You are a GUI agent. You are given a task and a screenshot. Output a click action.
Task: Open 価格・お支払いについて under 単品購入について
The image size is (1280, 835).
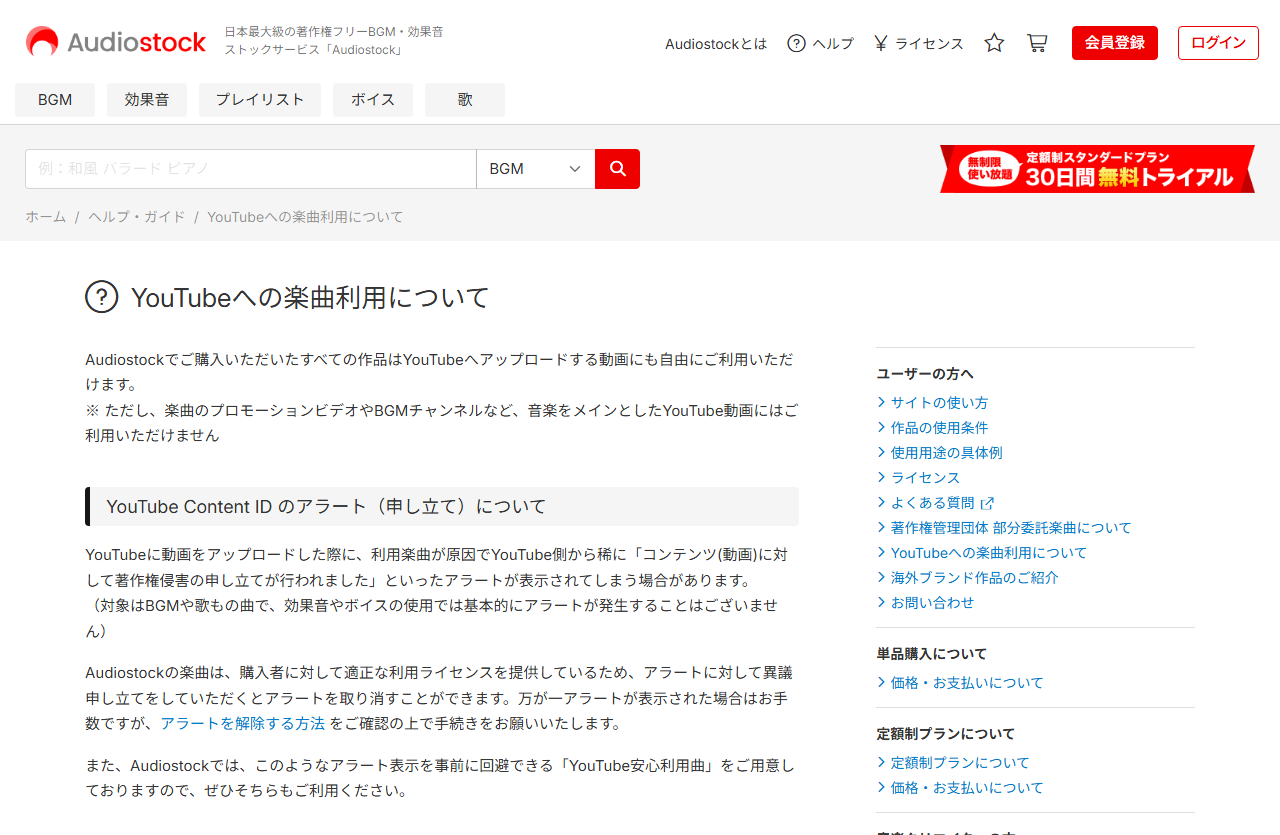[967, 682]
